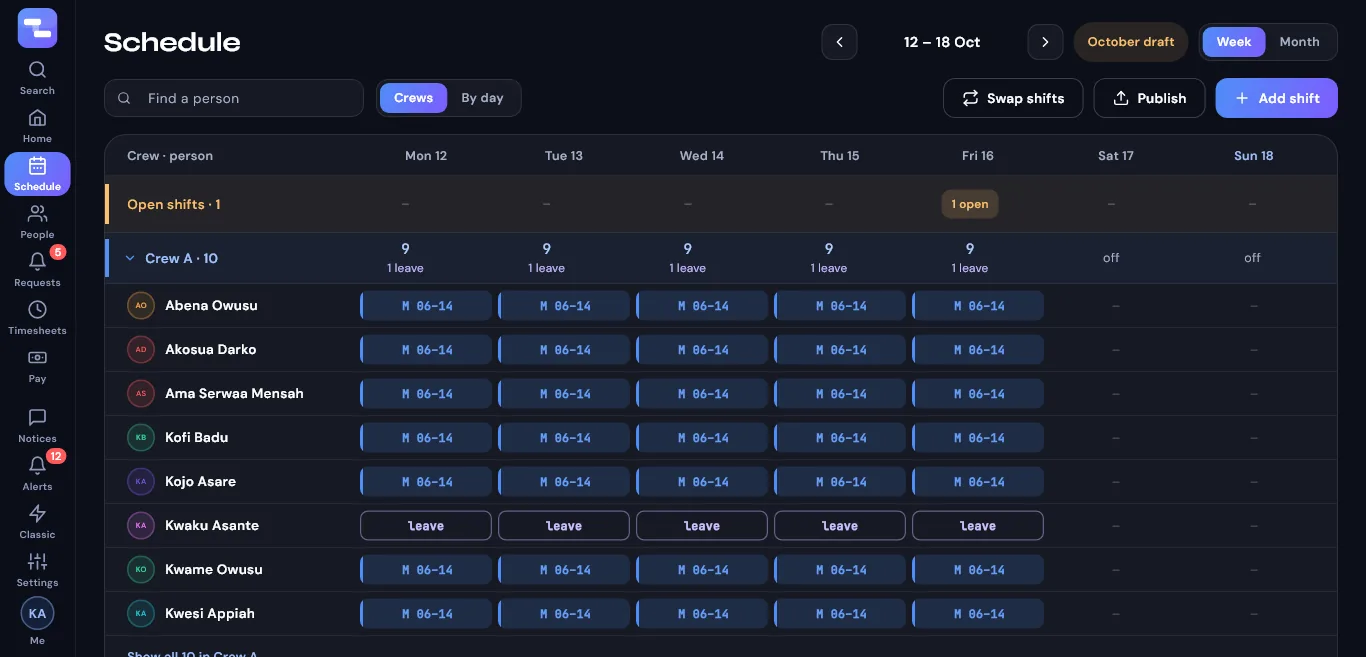Click Kwame Owusu's KO avatar
The width and height of the screenshot is (1366, 657).
141,570
